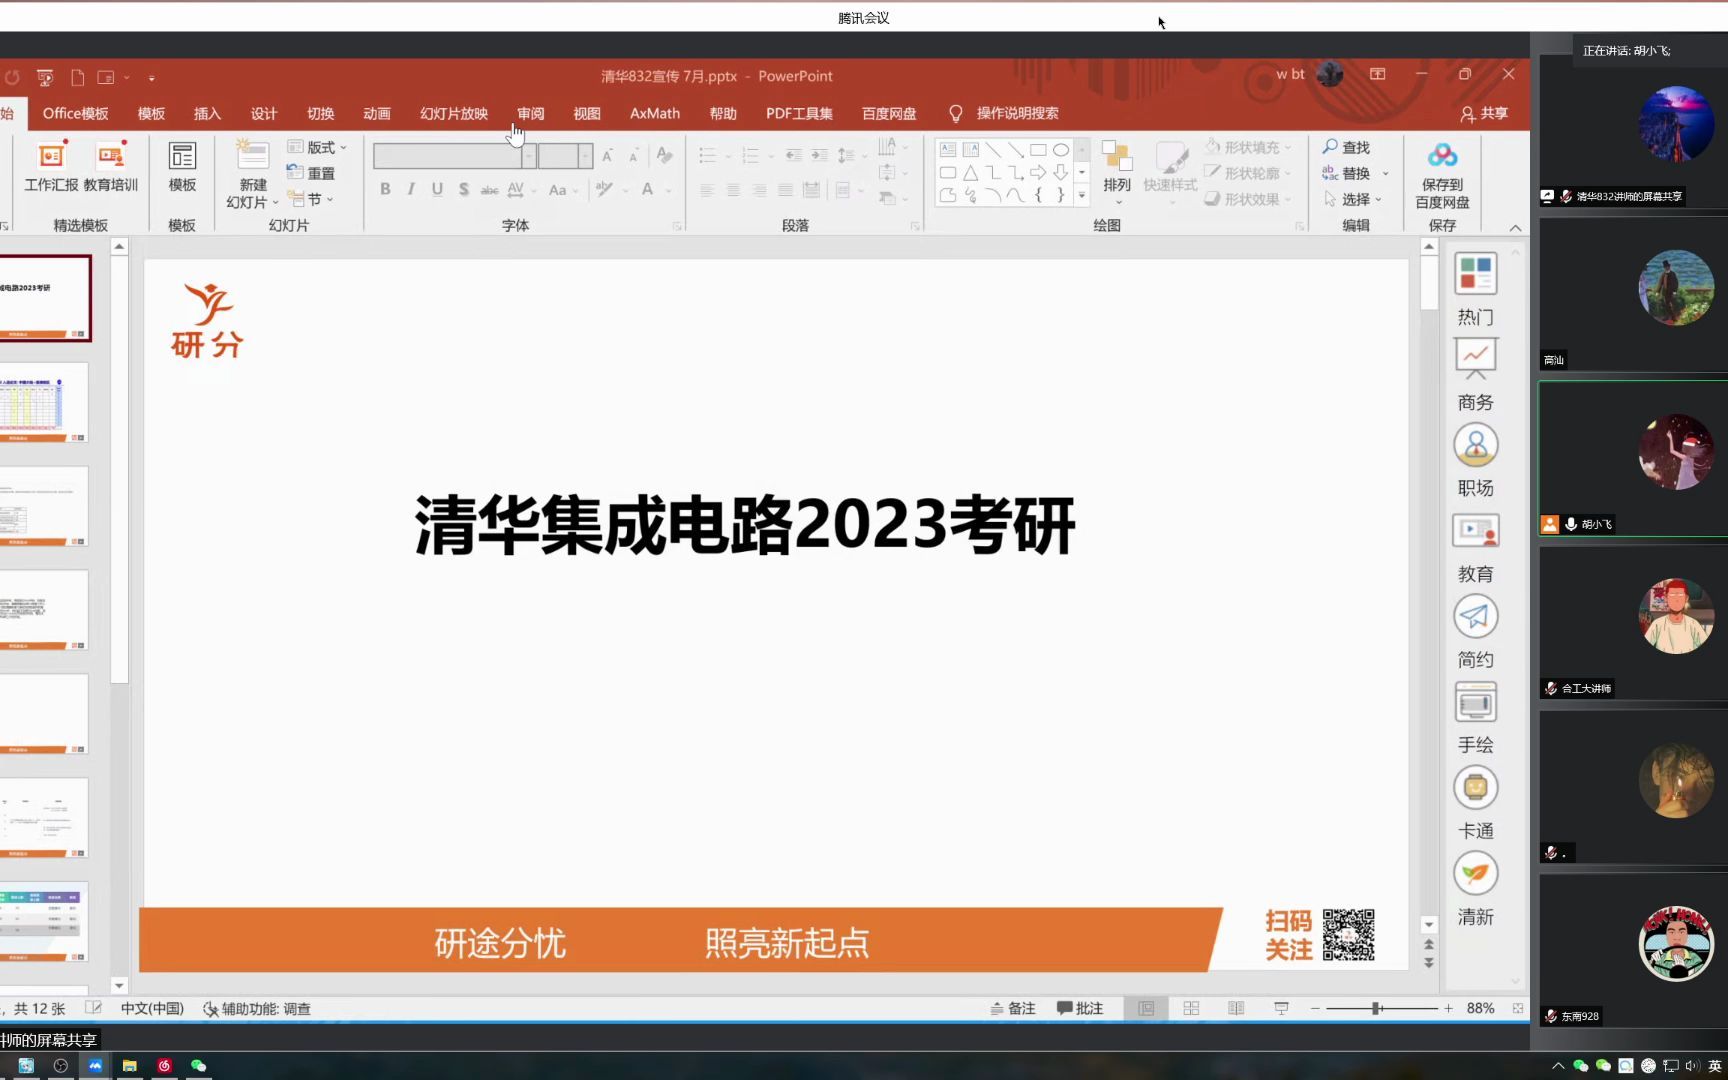Click 共享 share button

1484,113
